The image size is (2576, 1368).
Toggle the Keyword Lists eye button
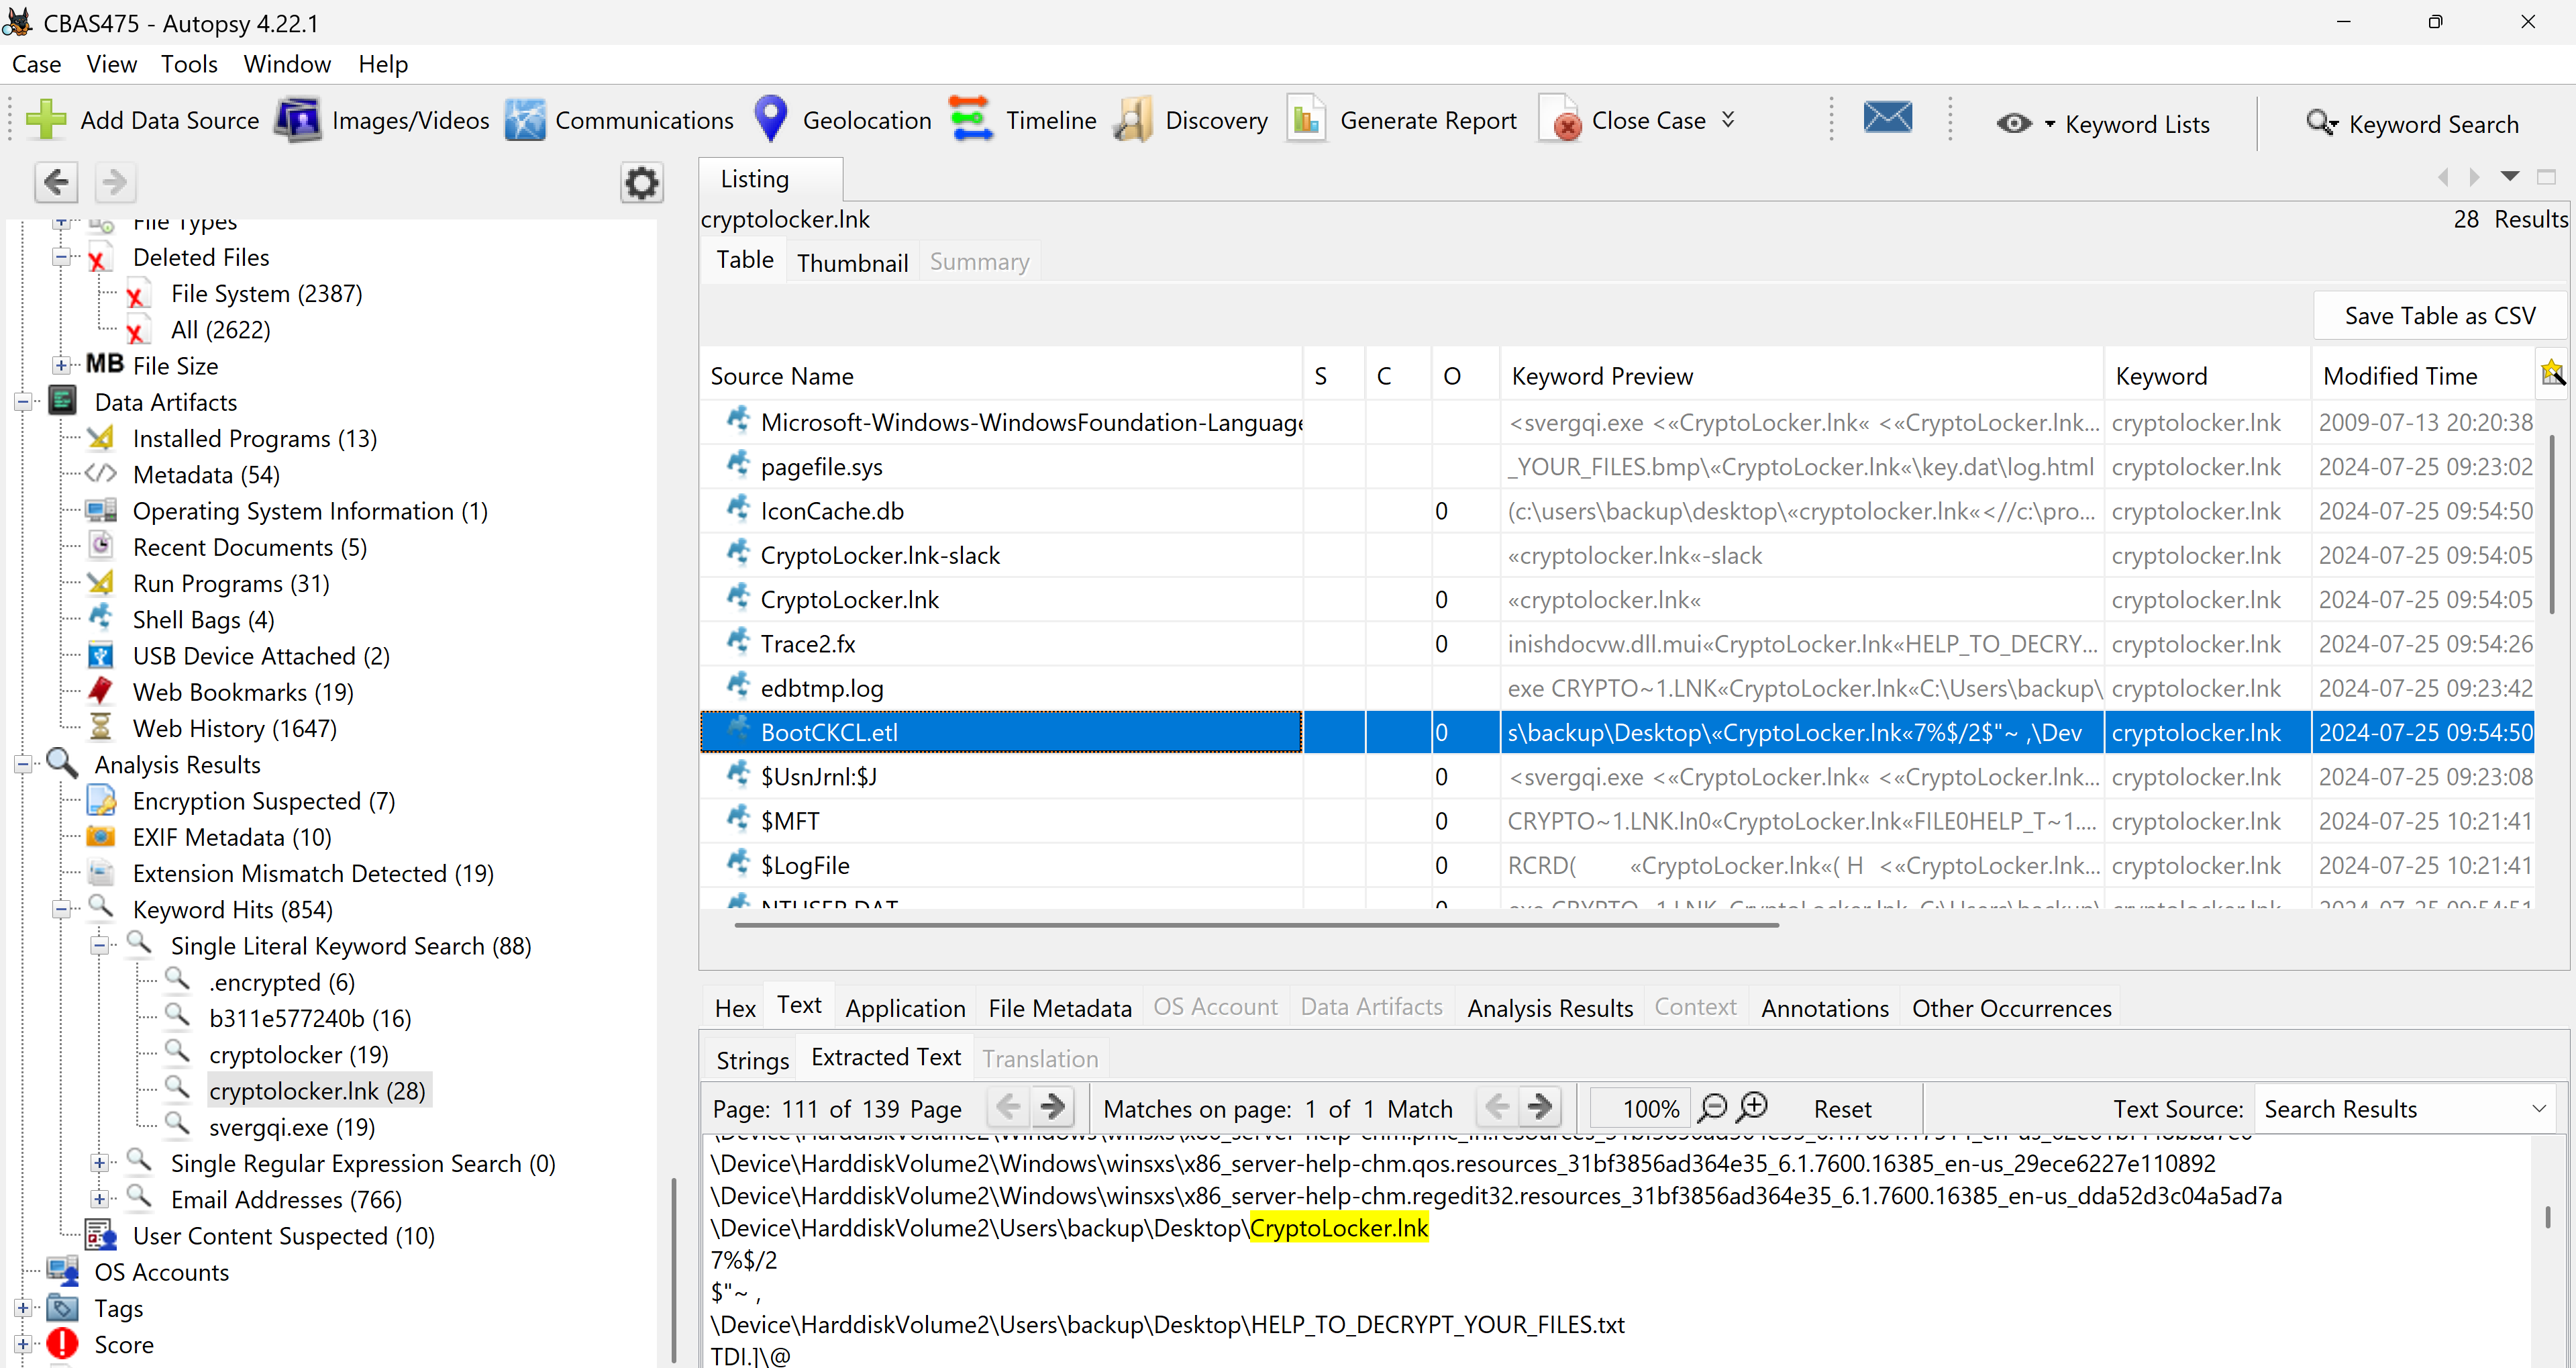click(x=2014, y=123)
